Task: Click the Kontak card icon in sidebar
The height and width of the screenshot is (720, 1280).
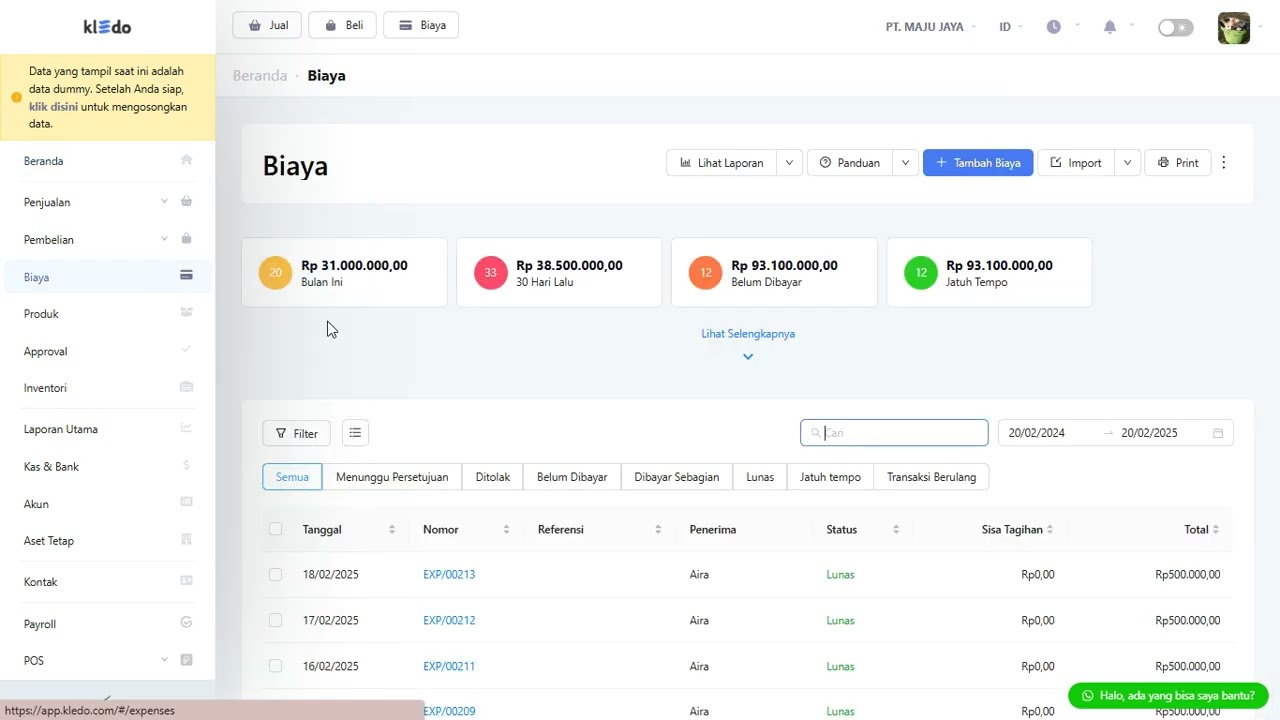Action: [x=186, y=580]
